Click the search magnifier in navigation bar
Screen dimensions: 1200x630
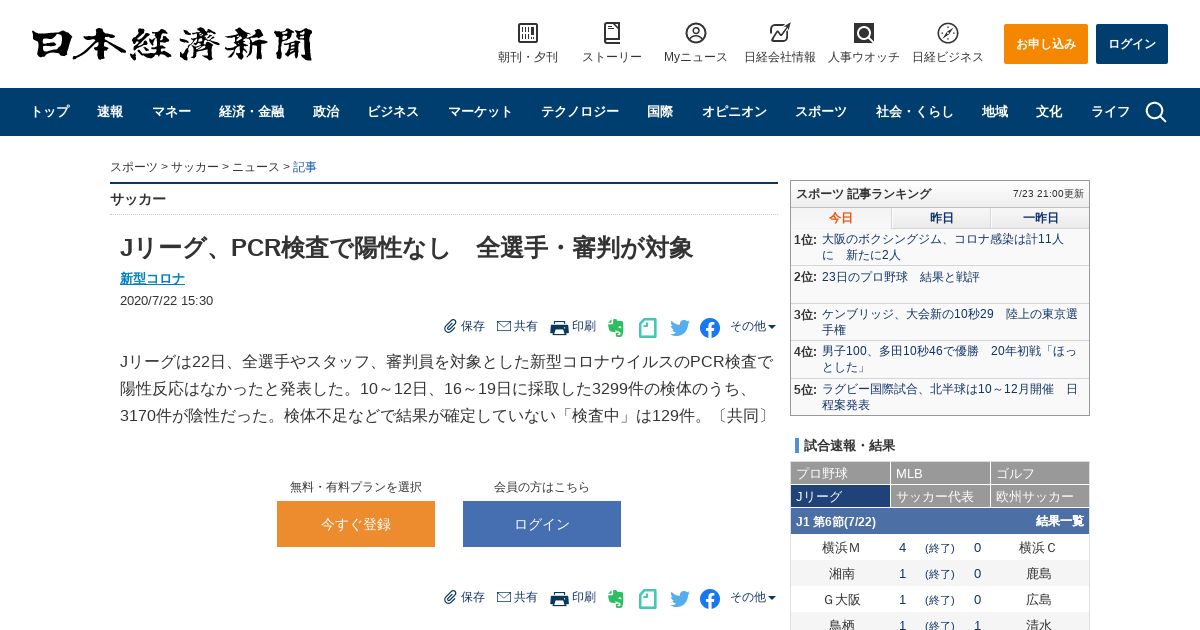tap(1156, 112)
